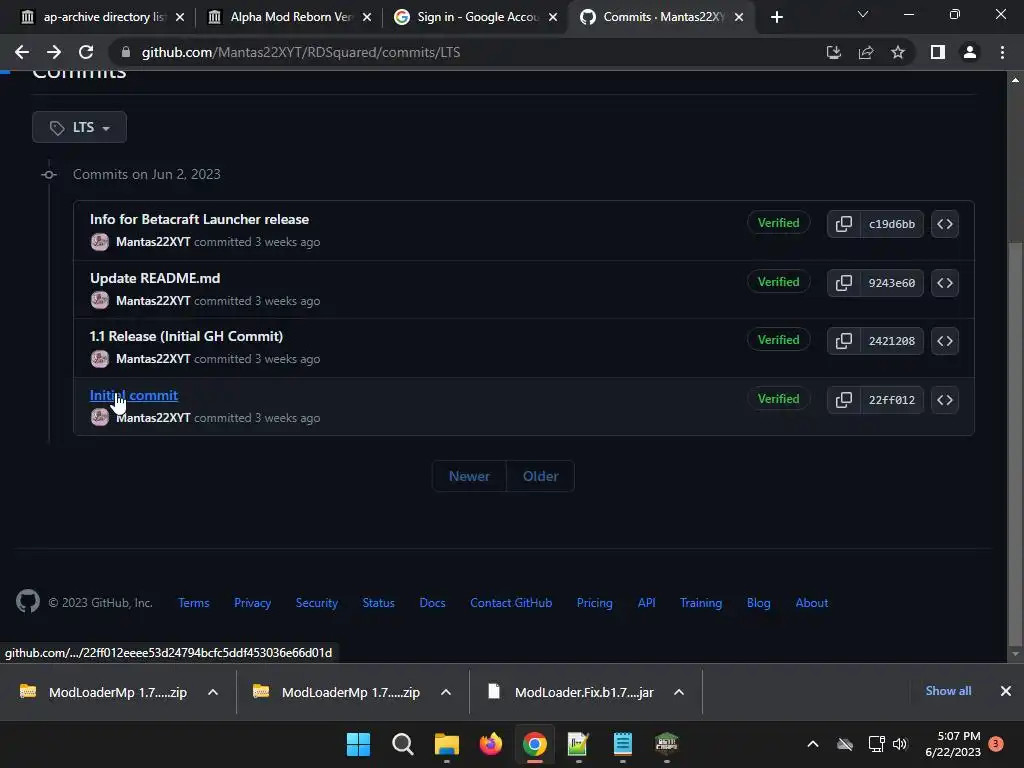The width and height of the screenshot is (1024, 768).
Task: Open the GitHub logo in footer
Action: 27,601
